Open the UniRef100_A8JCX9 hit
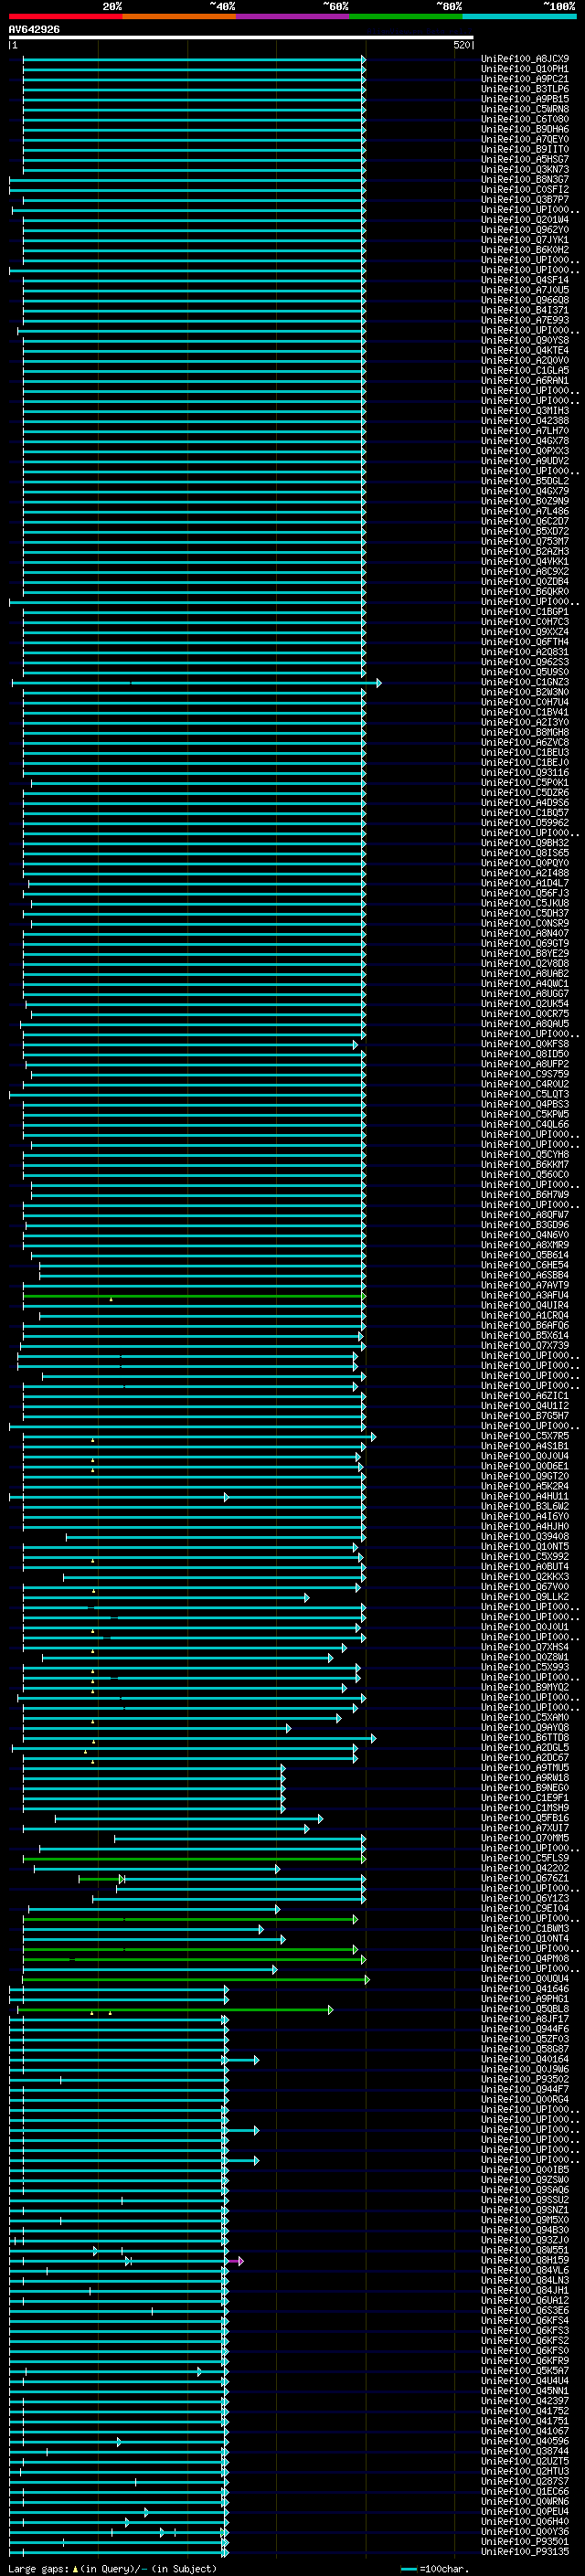This screenshot has width=585, height=2576. click(x=524, y=59)
